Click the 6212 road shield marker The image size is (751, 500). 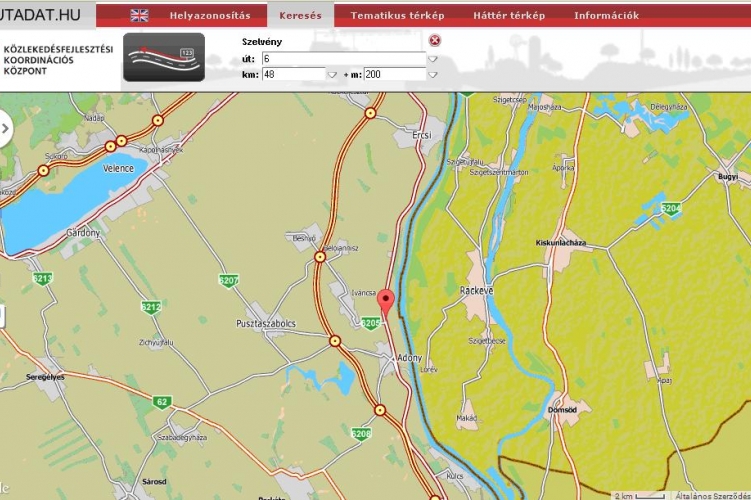(x=151, y=307)
